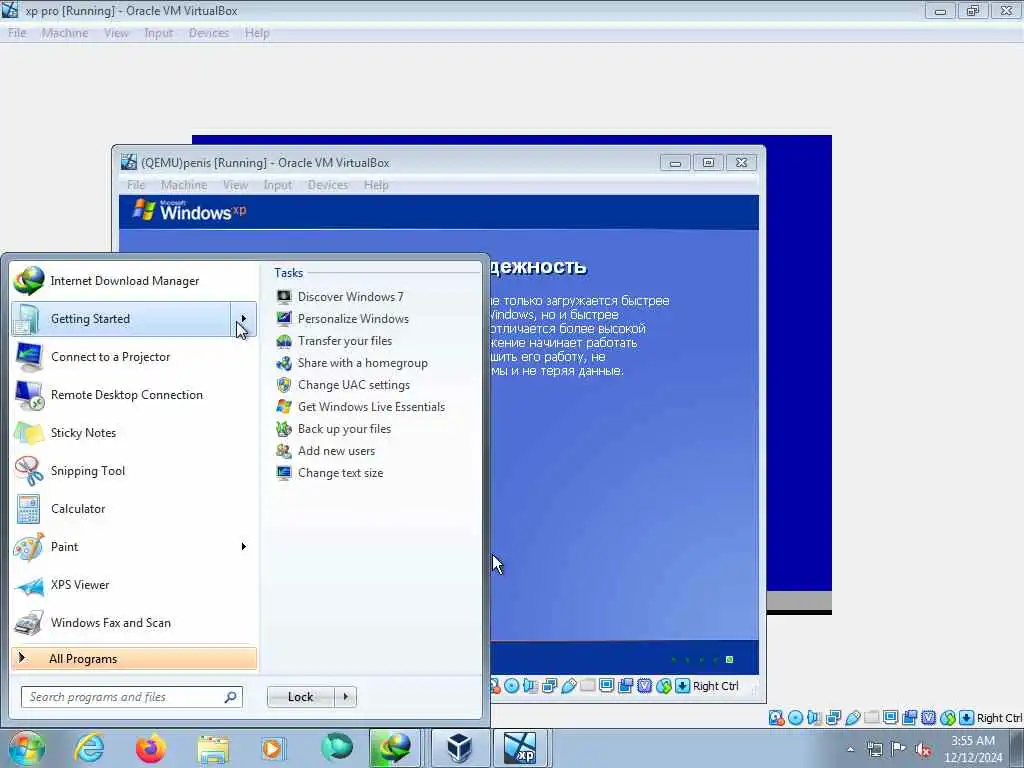Screen dimensions: 1024x768
Task: Click display indicator in xp pro status bar
Action: point(890,718)
